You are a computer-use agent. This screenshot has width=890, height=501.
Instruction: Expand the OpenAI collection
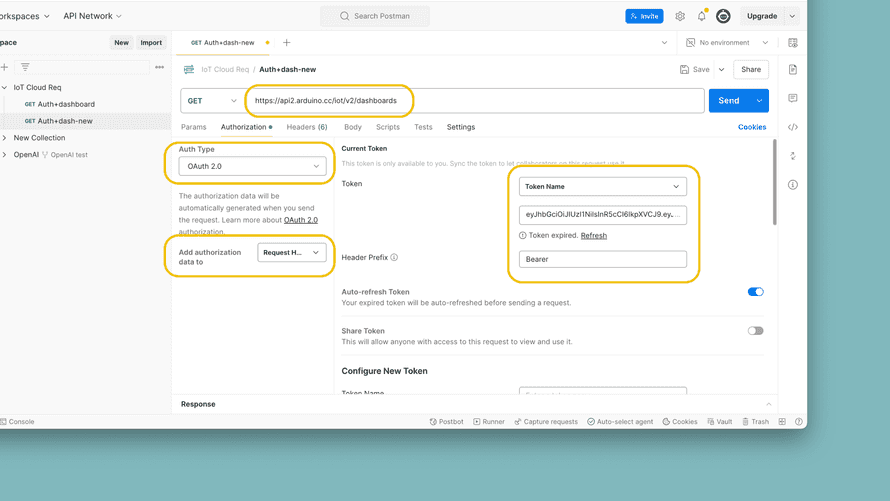(5, 155)
